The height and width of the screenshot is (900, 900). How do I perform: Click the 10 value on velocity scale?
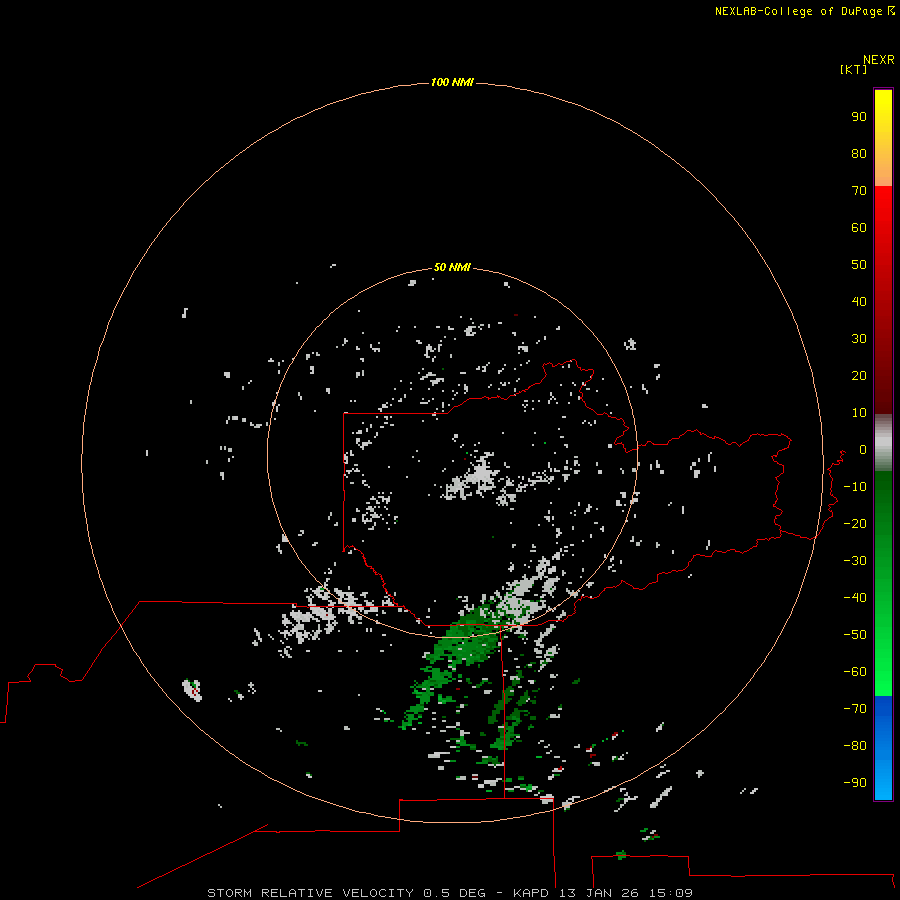[859, 413]
